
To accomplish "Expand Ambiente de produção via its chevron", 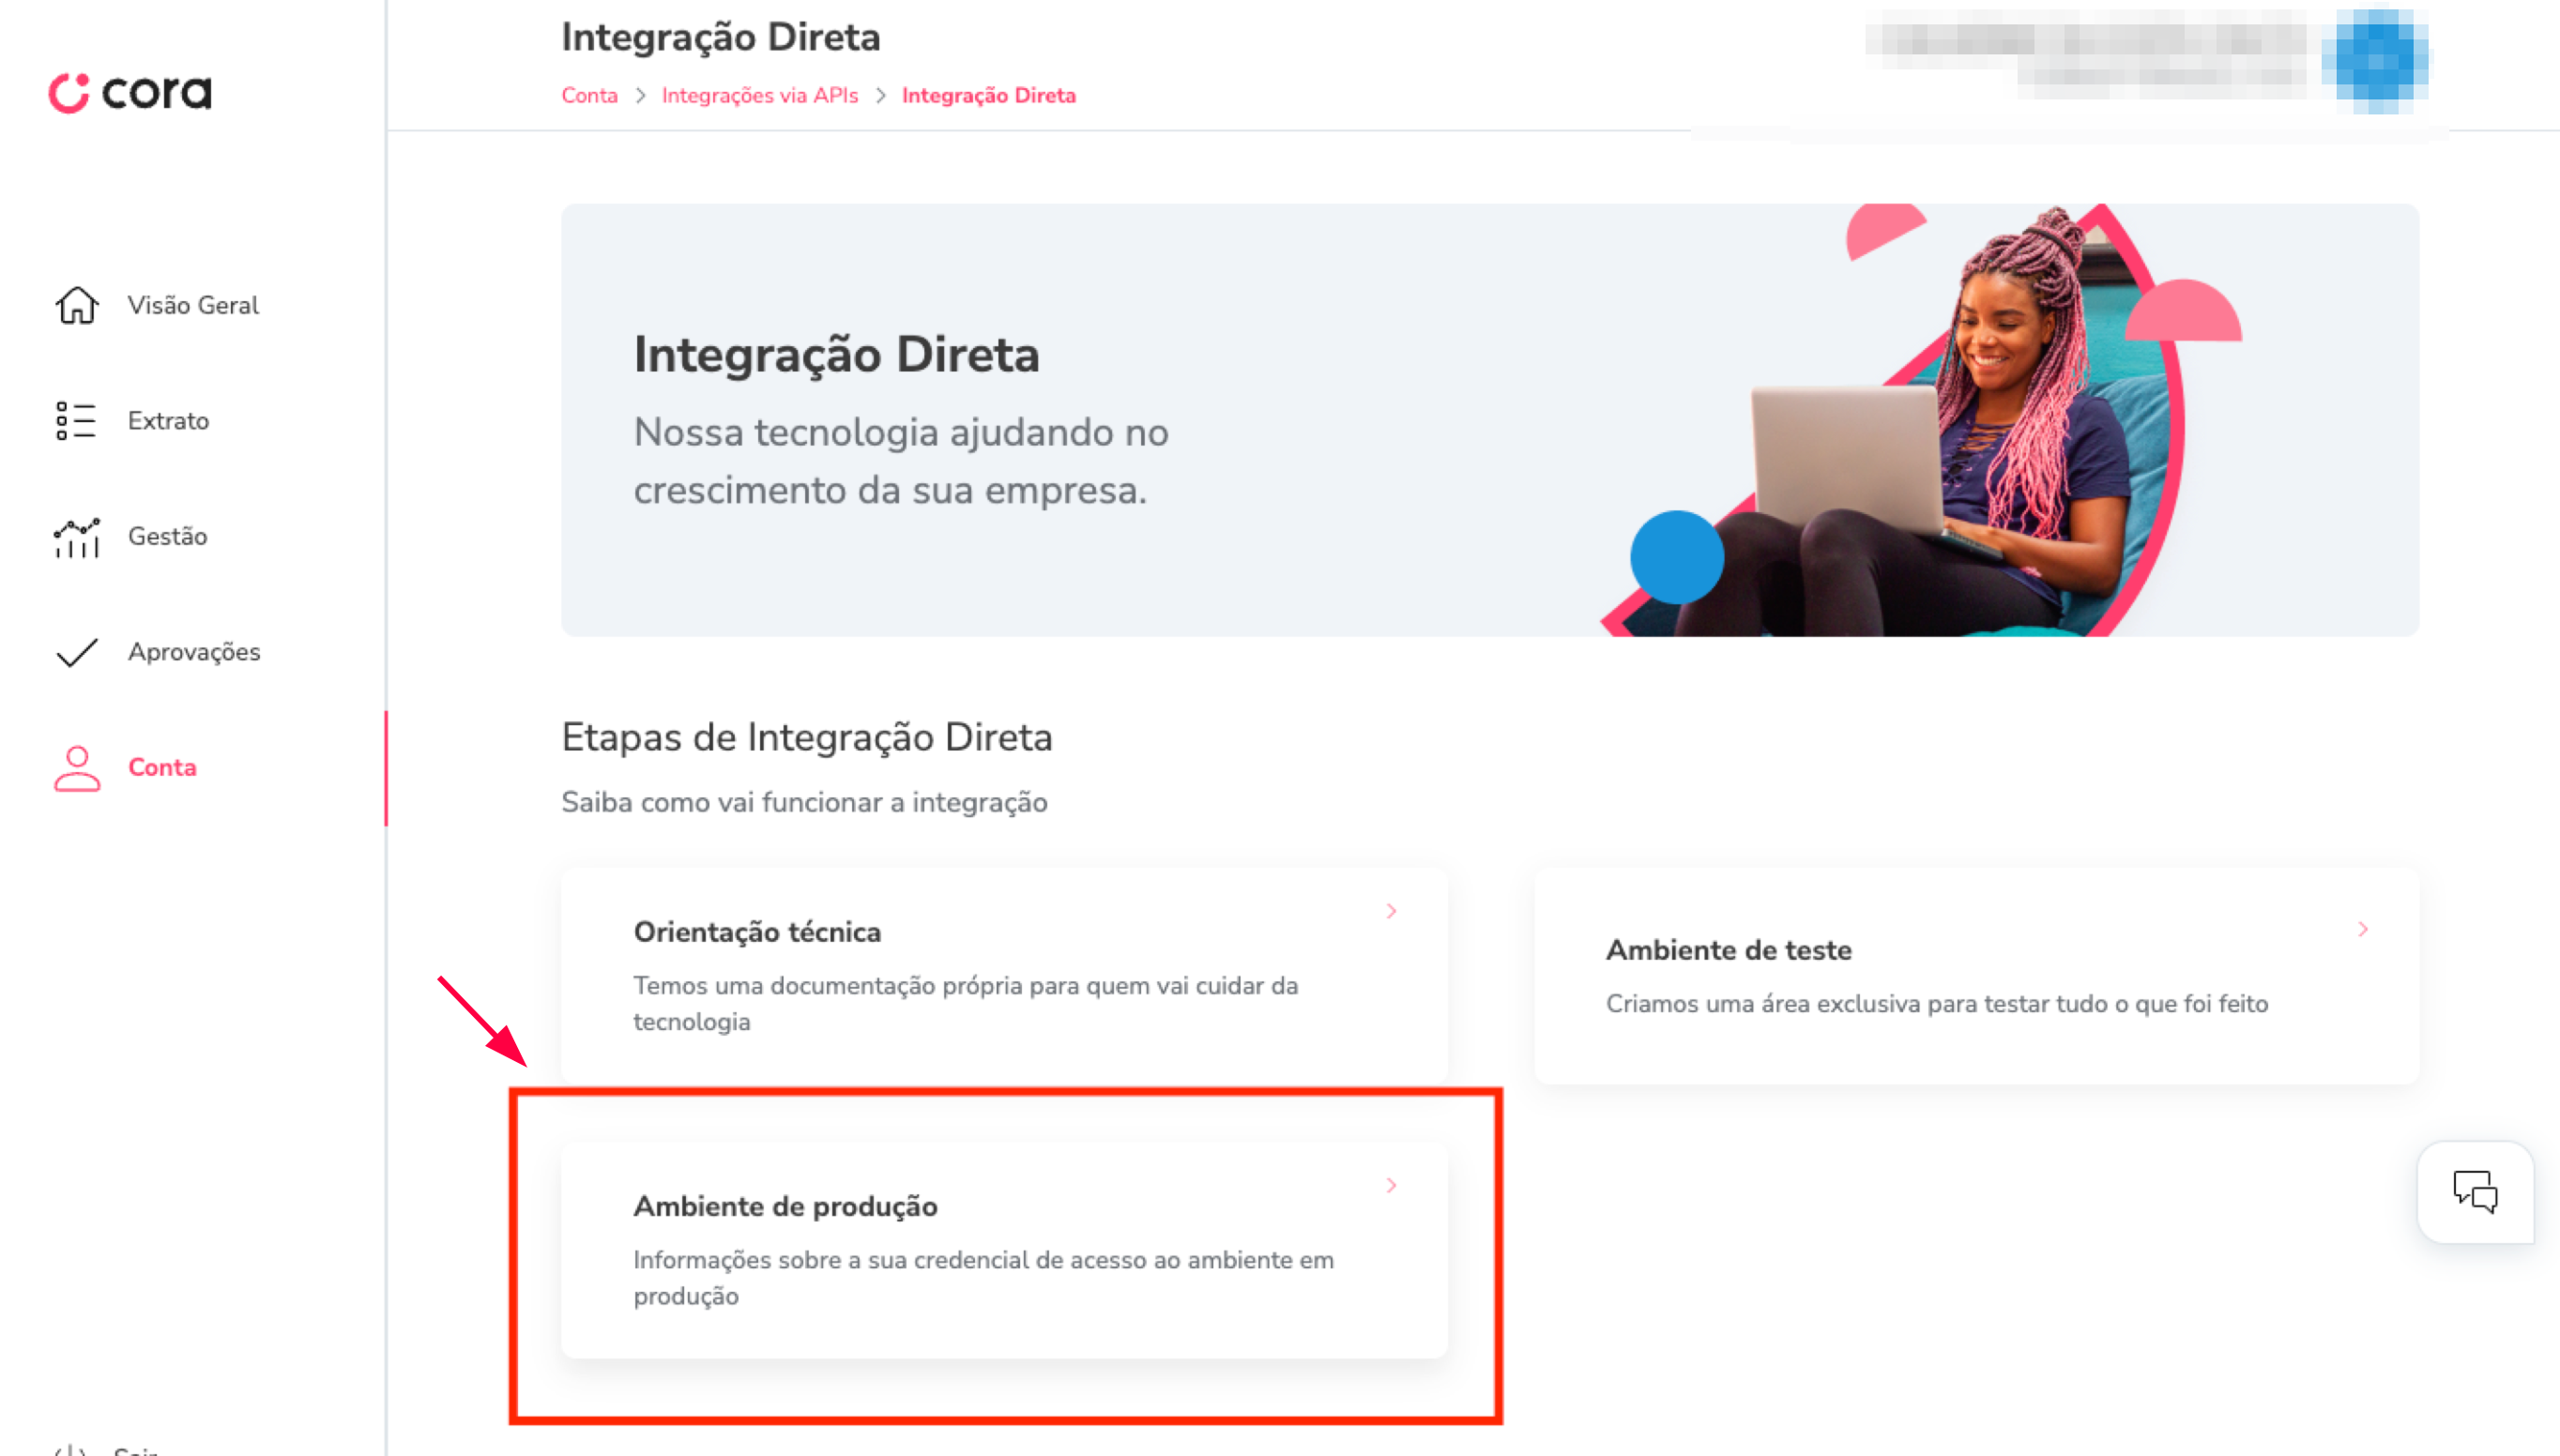I will coord(1391,1186).
